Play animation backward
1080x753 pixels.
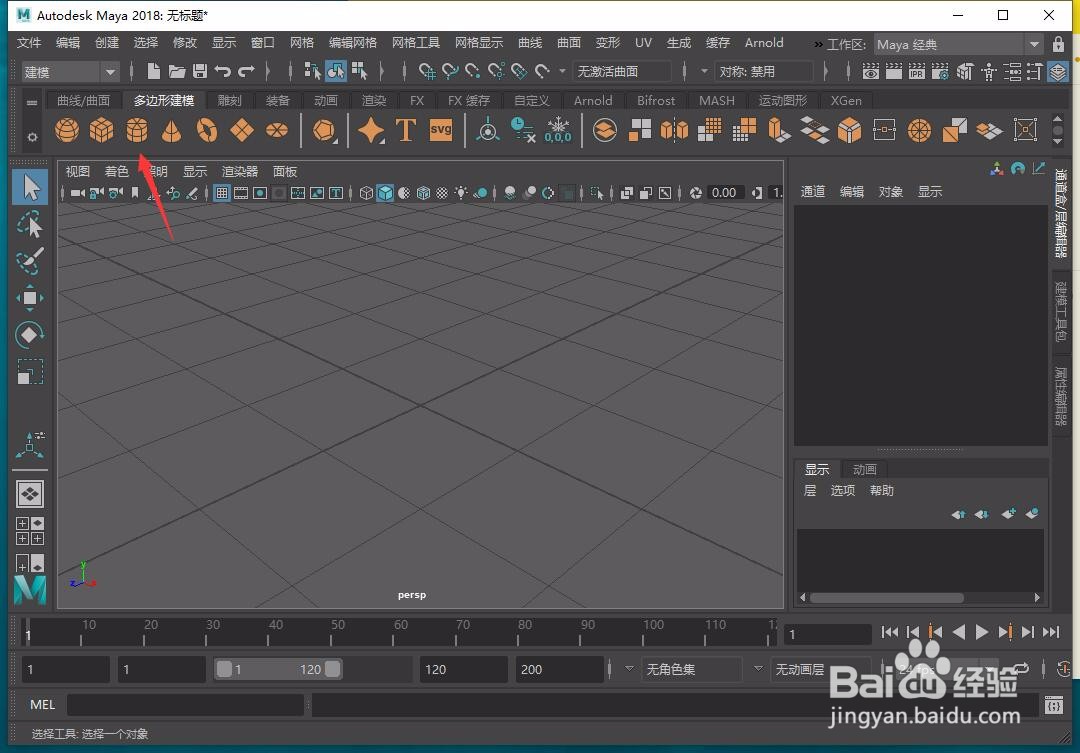[958, 632]
